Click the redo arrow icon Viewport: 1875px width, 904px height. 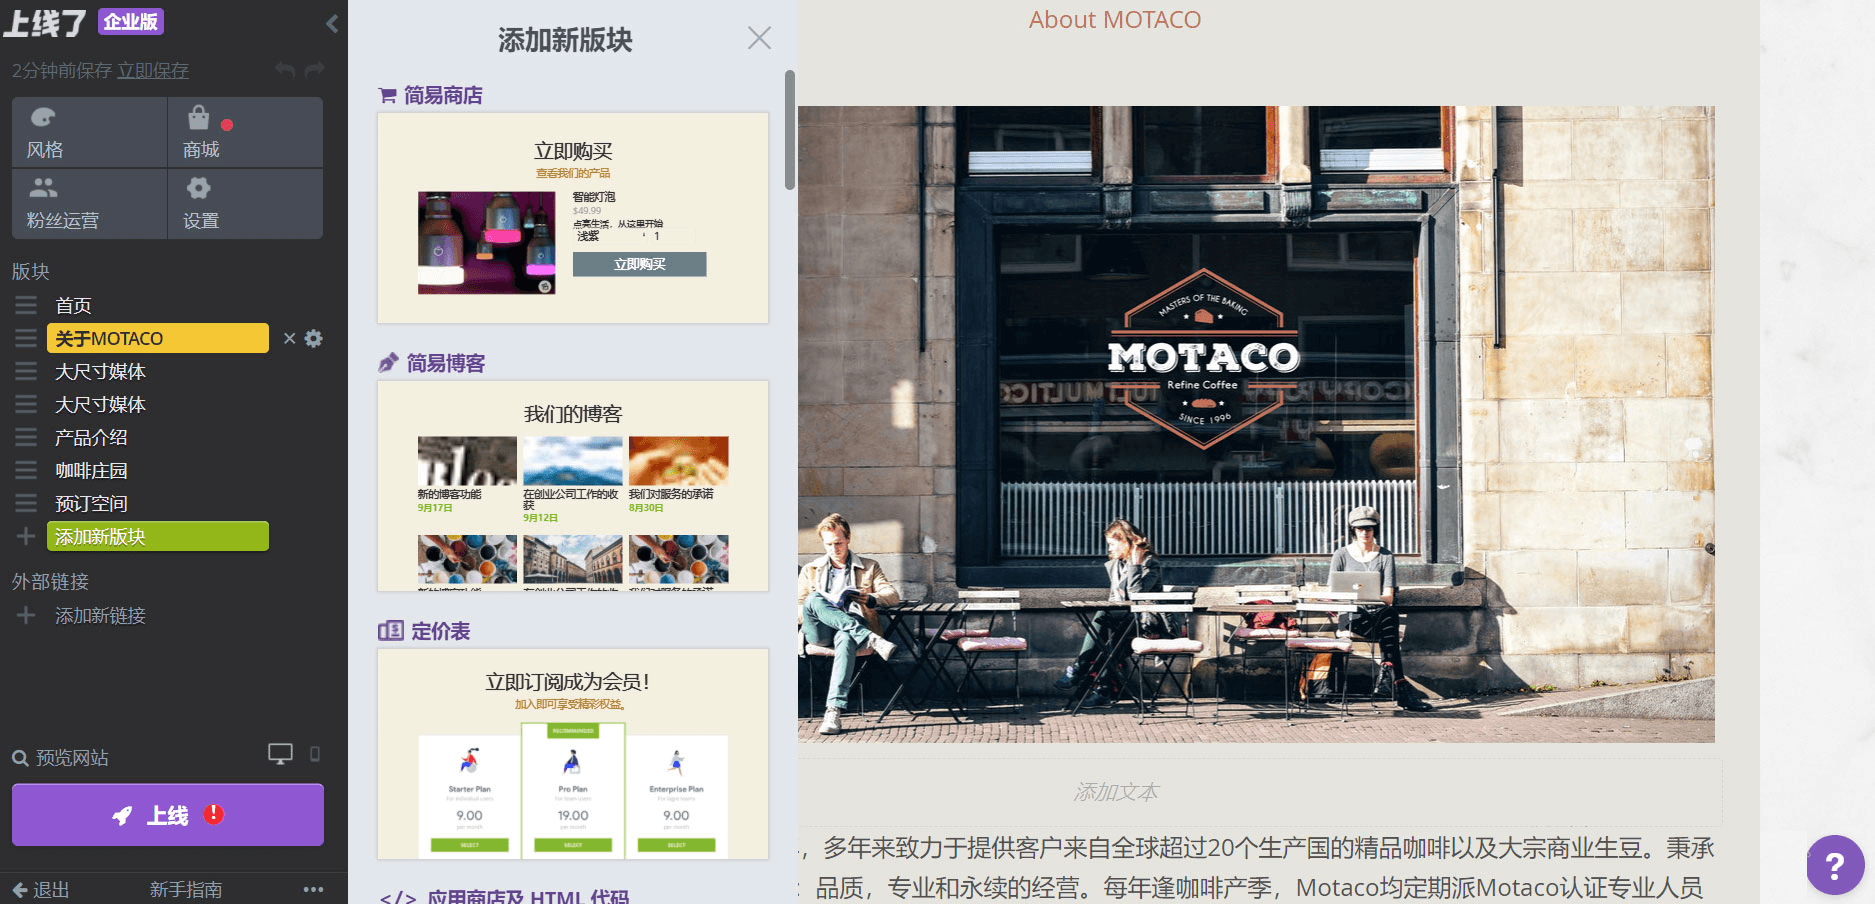pos(315,70)
